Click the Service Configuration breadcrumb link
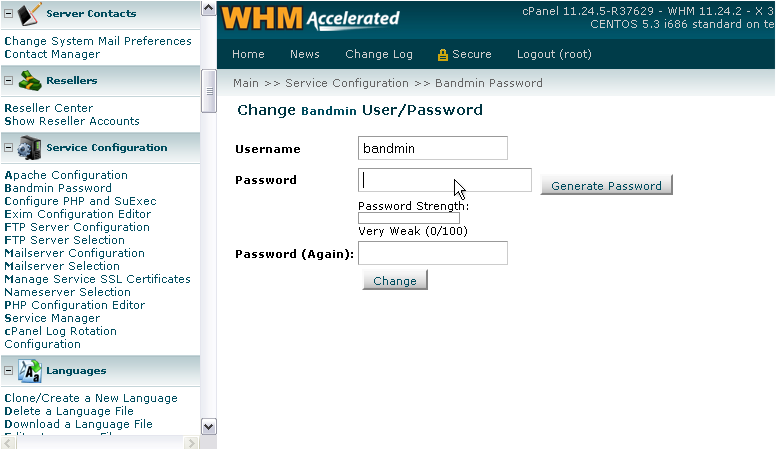 (x=346, y=83)
